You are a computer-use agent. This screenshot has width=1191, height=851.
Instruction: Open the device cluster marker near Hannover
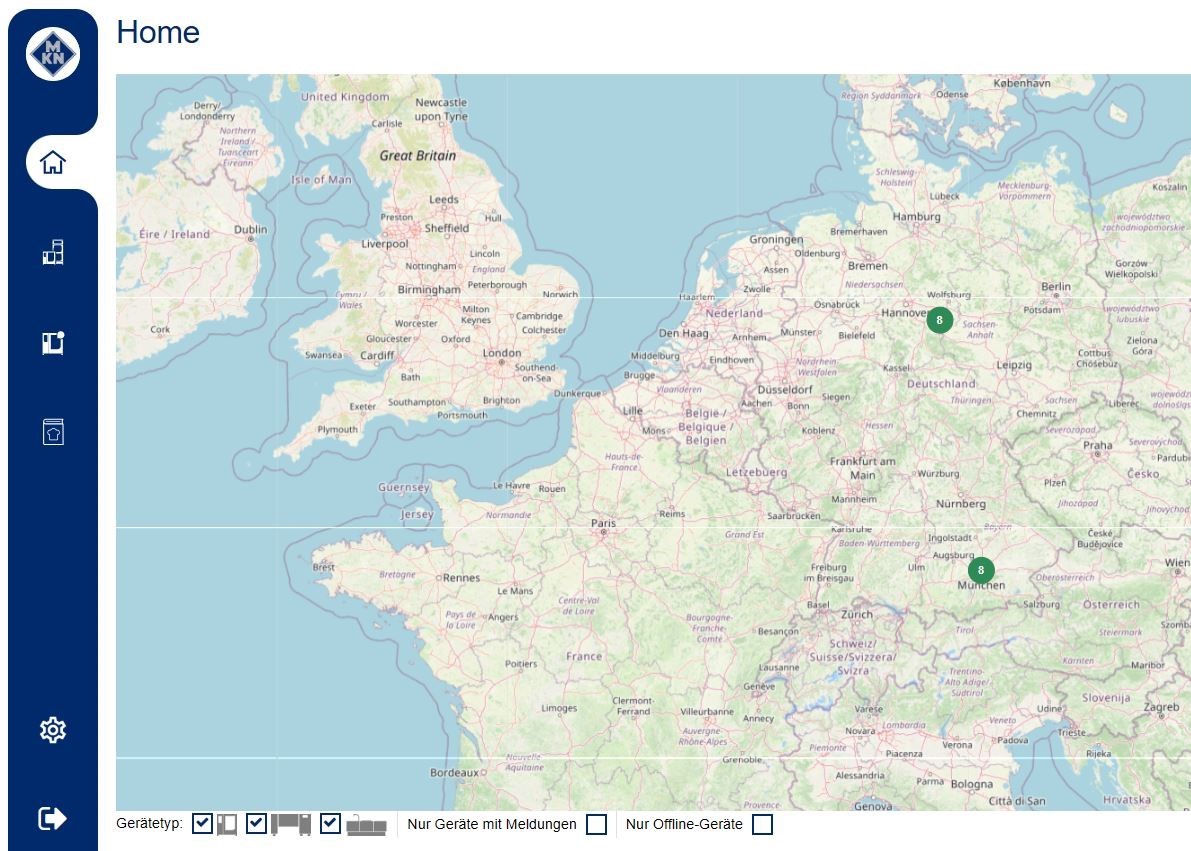click(939, 320)
